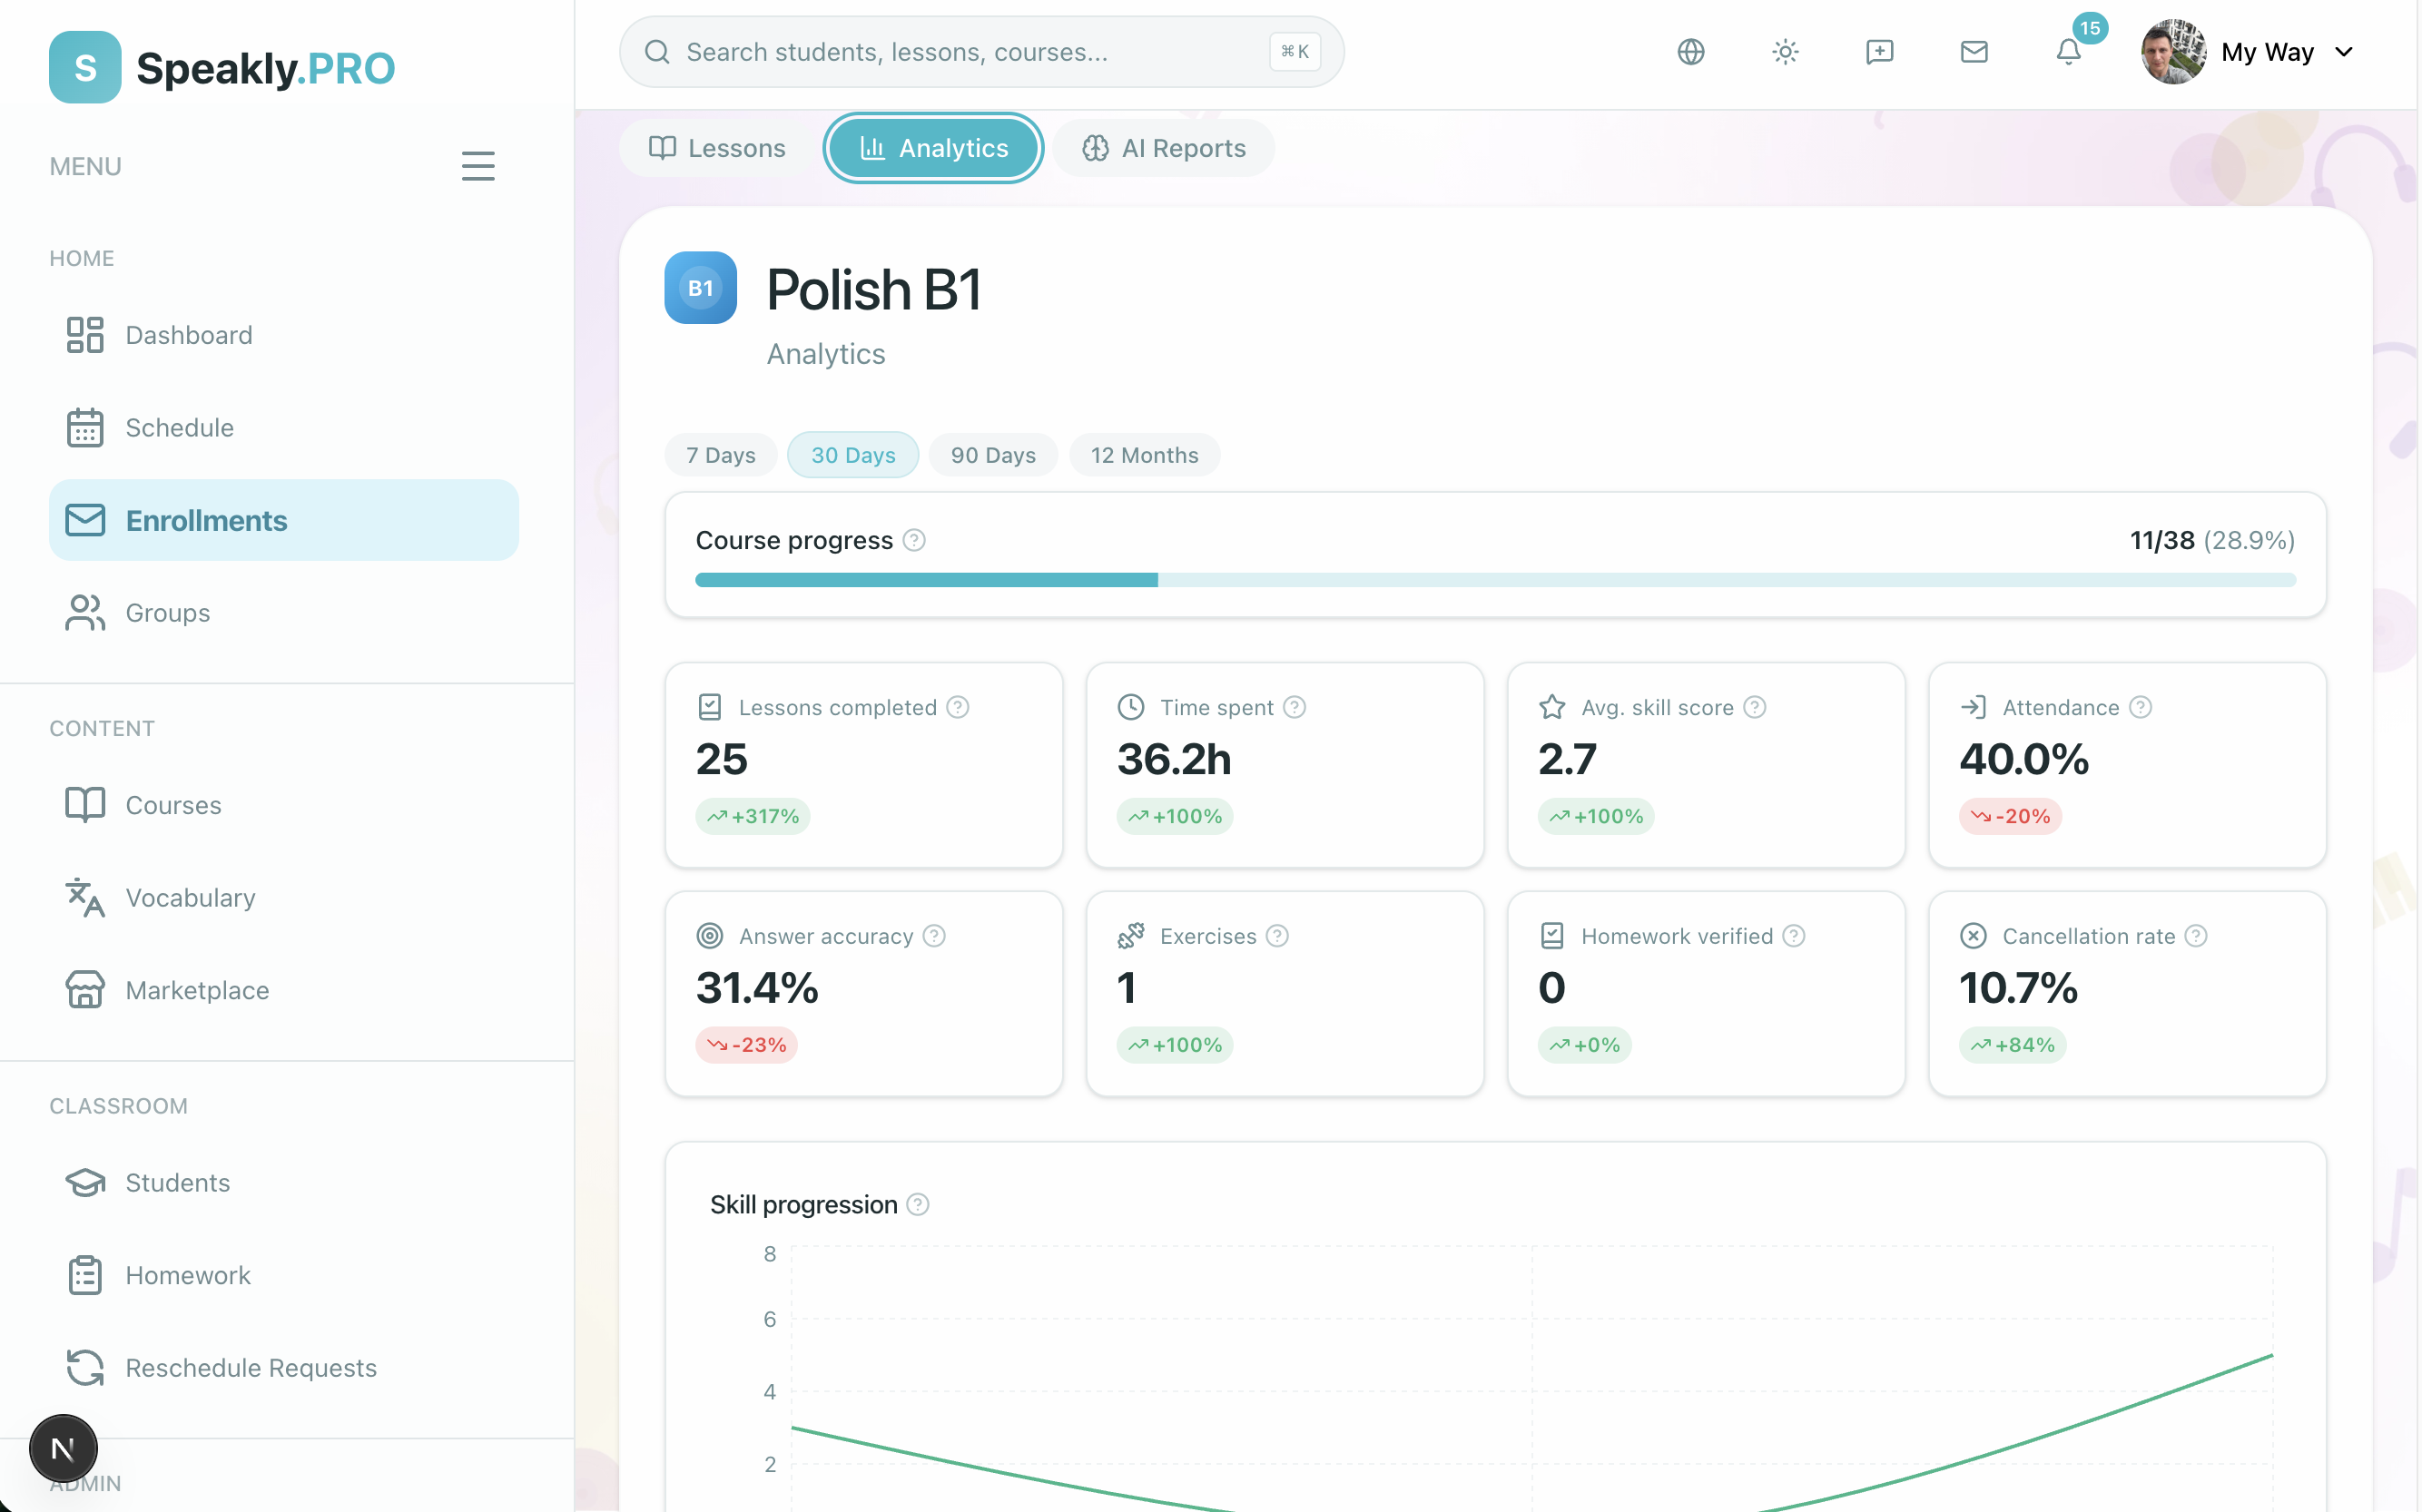Click the Vocabulary translate icon

coord(85,898)
